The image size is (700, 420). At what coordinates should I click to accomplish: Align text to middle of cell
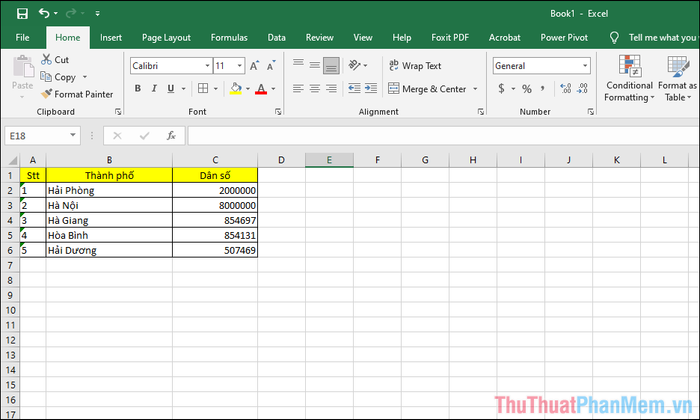315,65
